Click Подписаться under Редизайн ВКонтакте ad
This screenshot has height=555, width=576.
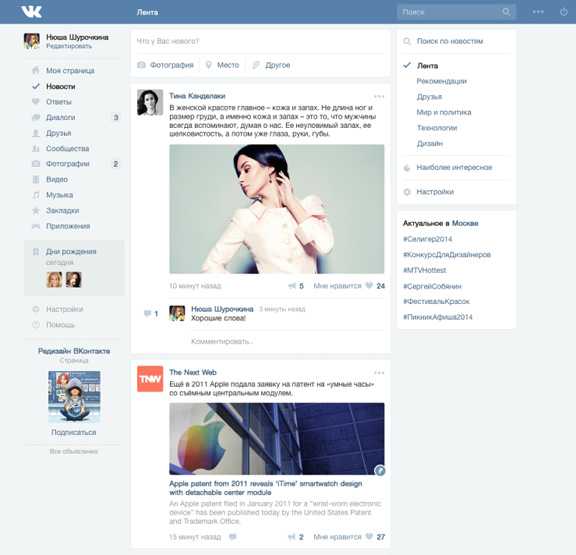pyautogui.click(x=74, y=432)
